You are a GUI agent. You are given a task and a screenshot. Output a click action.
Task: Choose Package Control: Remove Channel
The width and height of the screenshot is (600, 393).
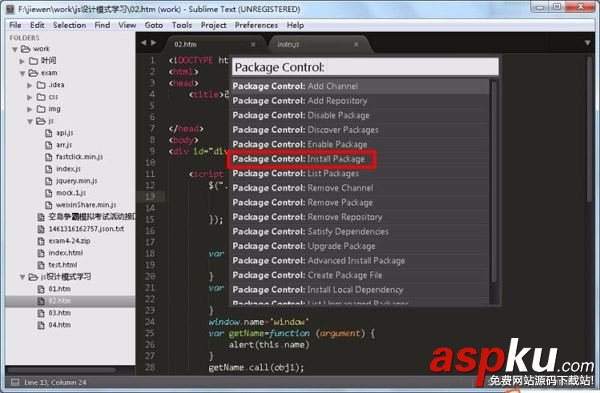[360, 188]
